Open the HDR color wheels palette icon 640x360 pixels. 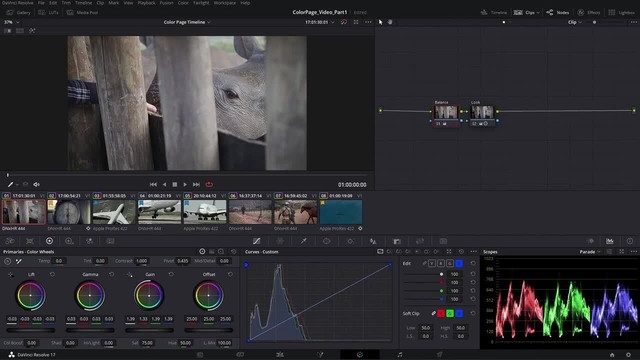click(x=69, y=241)
